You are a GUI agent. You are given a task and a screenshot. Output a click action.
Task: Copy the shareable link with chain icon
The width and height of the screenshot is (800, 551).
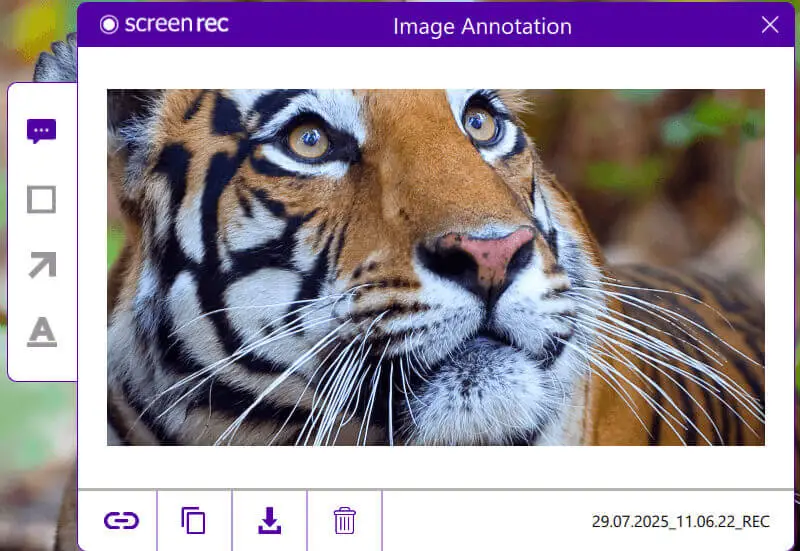point(121,520)
